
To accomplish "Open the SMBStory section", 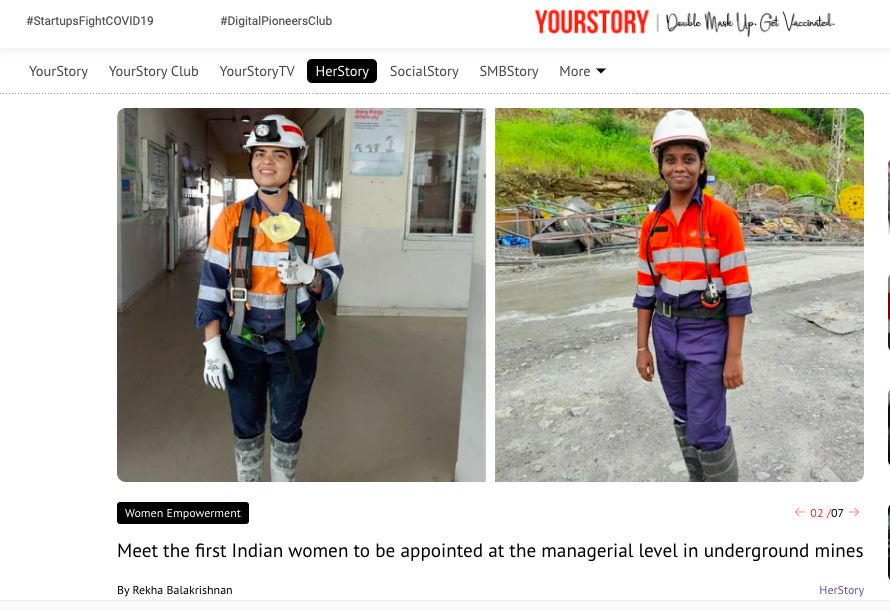I will [509, 71].
